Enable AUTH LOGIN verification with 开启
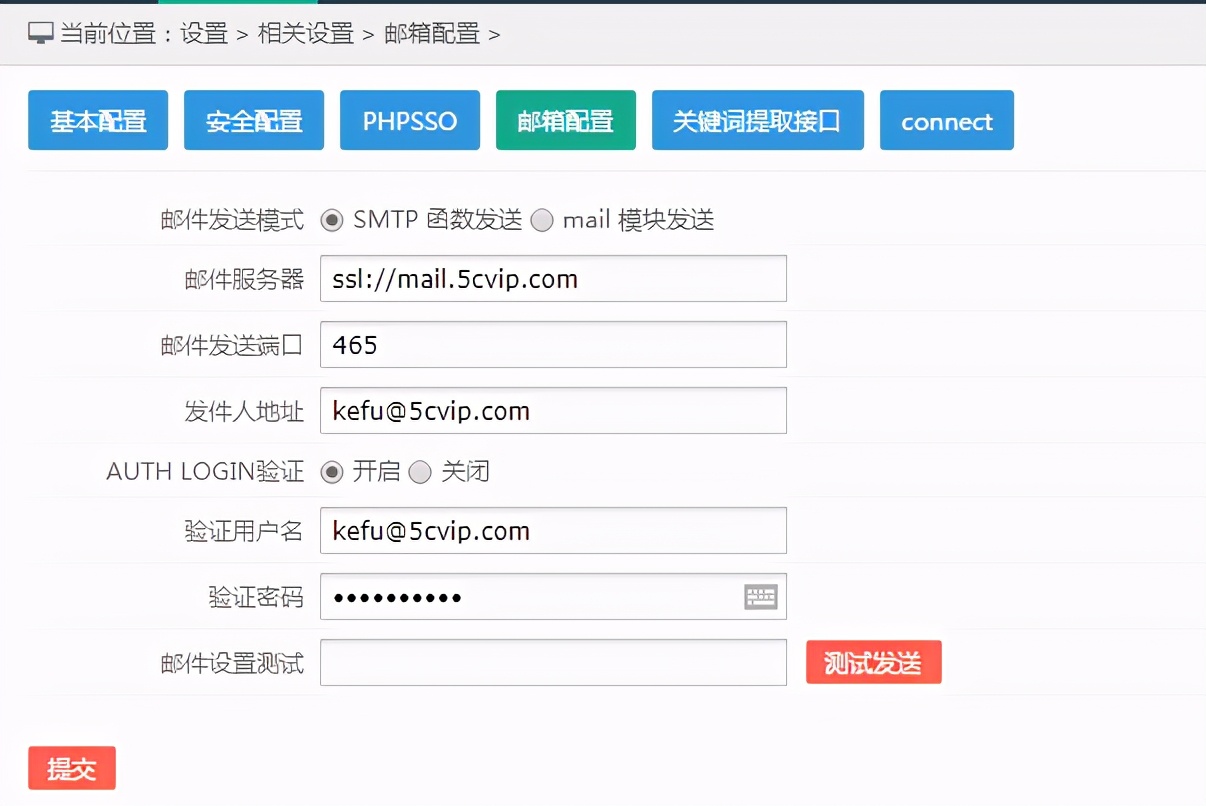 pyautogui.click(x=331, y=471)
